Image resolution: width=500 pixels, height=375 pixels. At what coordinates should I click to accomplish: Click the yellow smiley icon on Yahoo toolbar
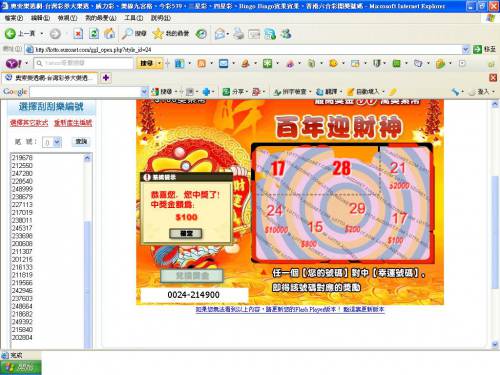(333, 63)
